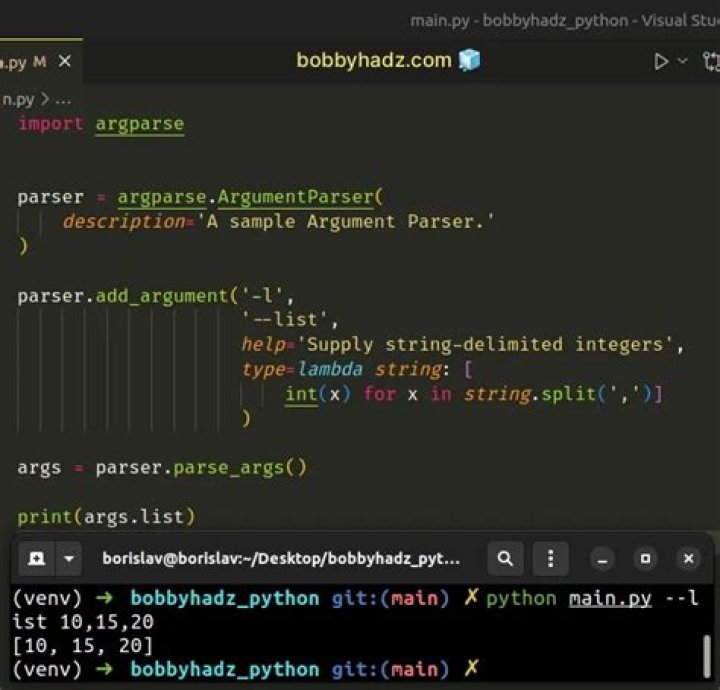Click the source control compare icon in editor toolbar

711,62
